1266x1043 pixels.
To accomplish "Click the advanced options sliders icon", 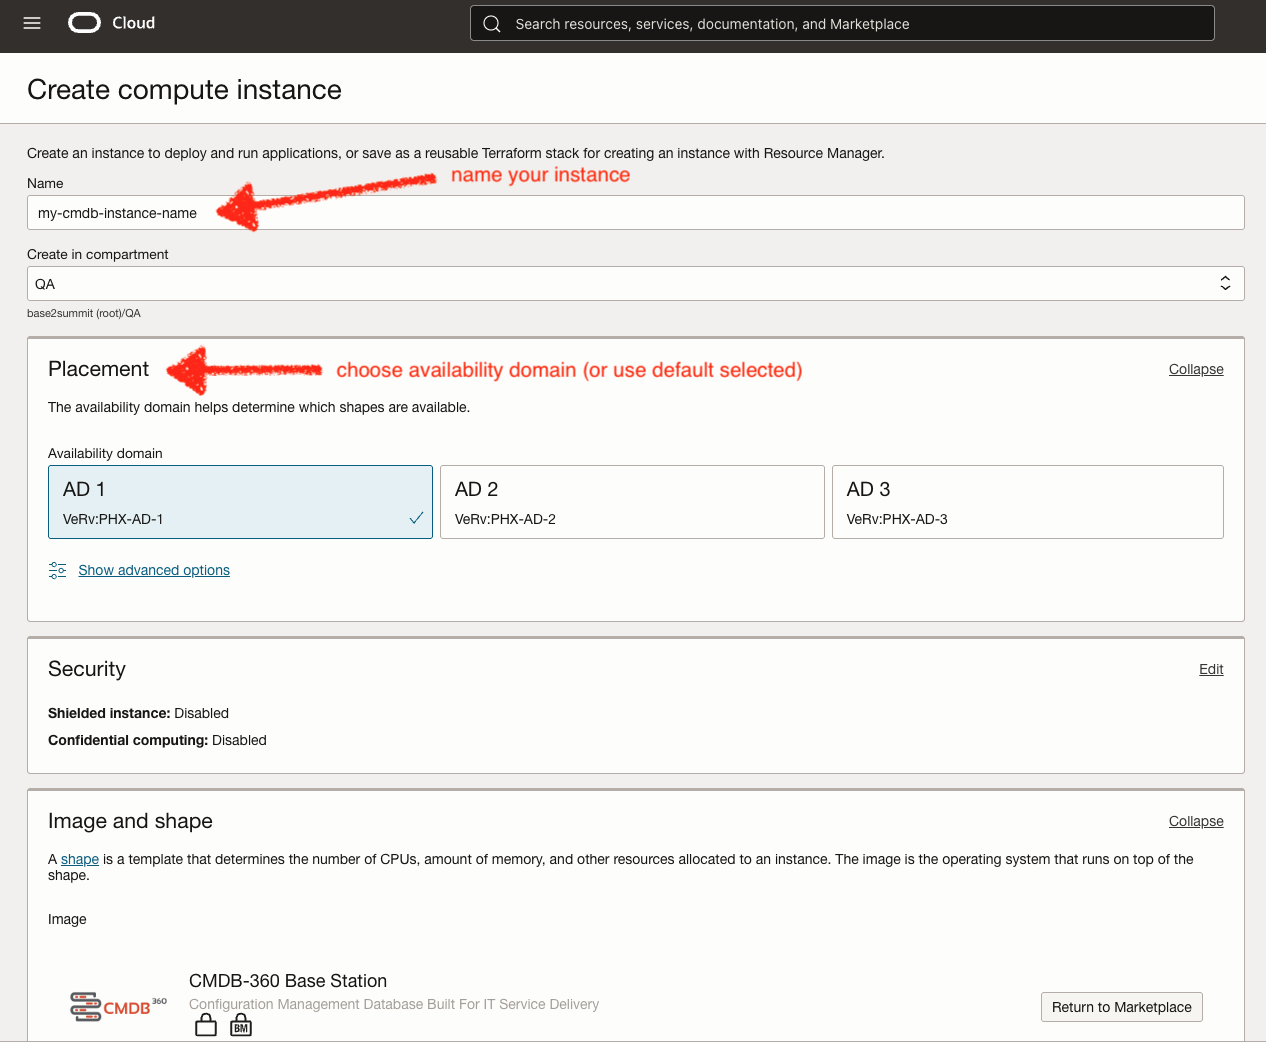I will [58, 570].
